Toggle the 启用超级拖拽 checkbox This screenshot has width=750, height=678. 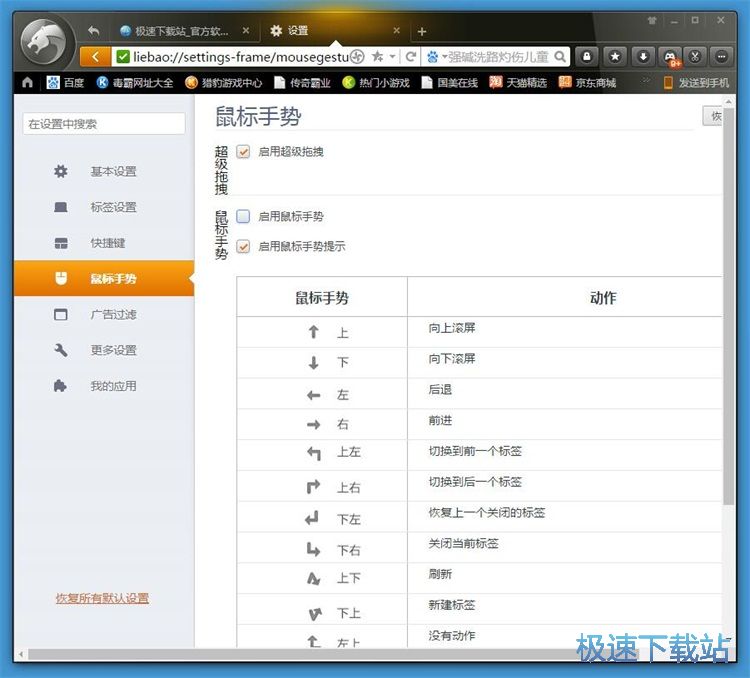(243, 152)
